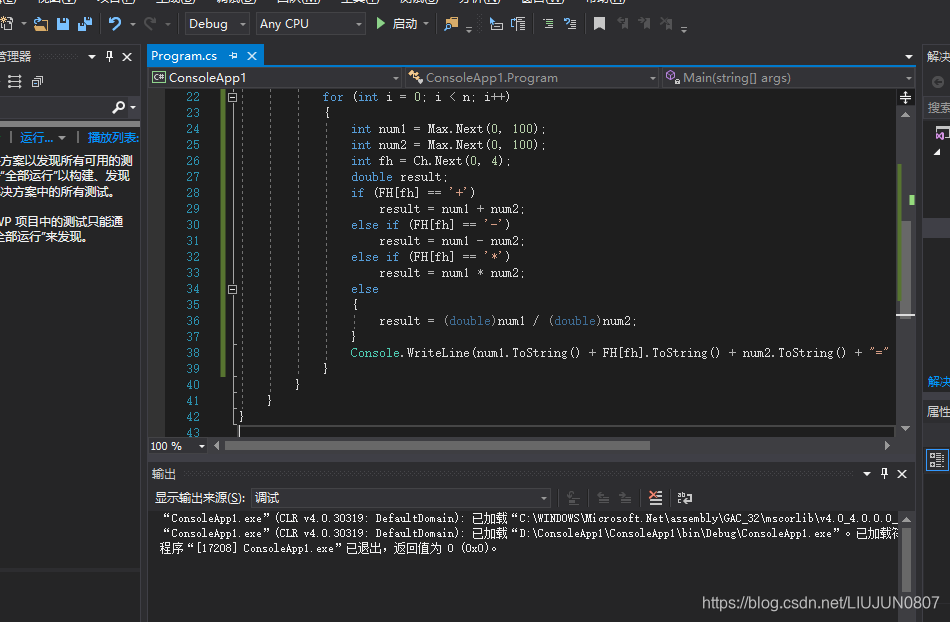Viewport: 950px width, 622px height.
Task: Open the Any CPU platform dropdown
Action: (x=310, y=24)
